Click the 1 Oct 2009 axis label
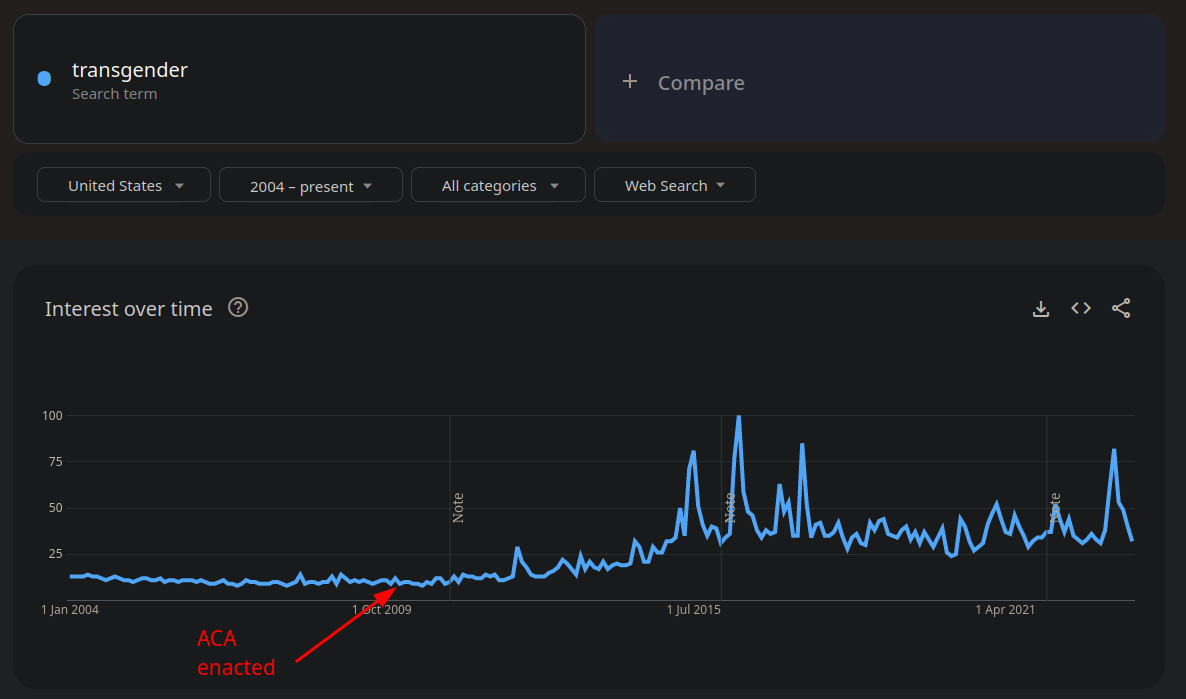Screen dimensions: 1186x699 click(x=381, y=609)
